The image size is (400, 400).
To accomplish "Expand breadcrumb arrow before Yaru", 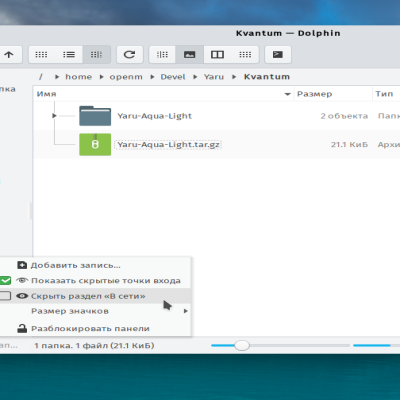I will point(195,77).
